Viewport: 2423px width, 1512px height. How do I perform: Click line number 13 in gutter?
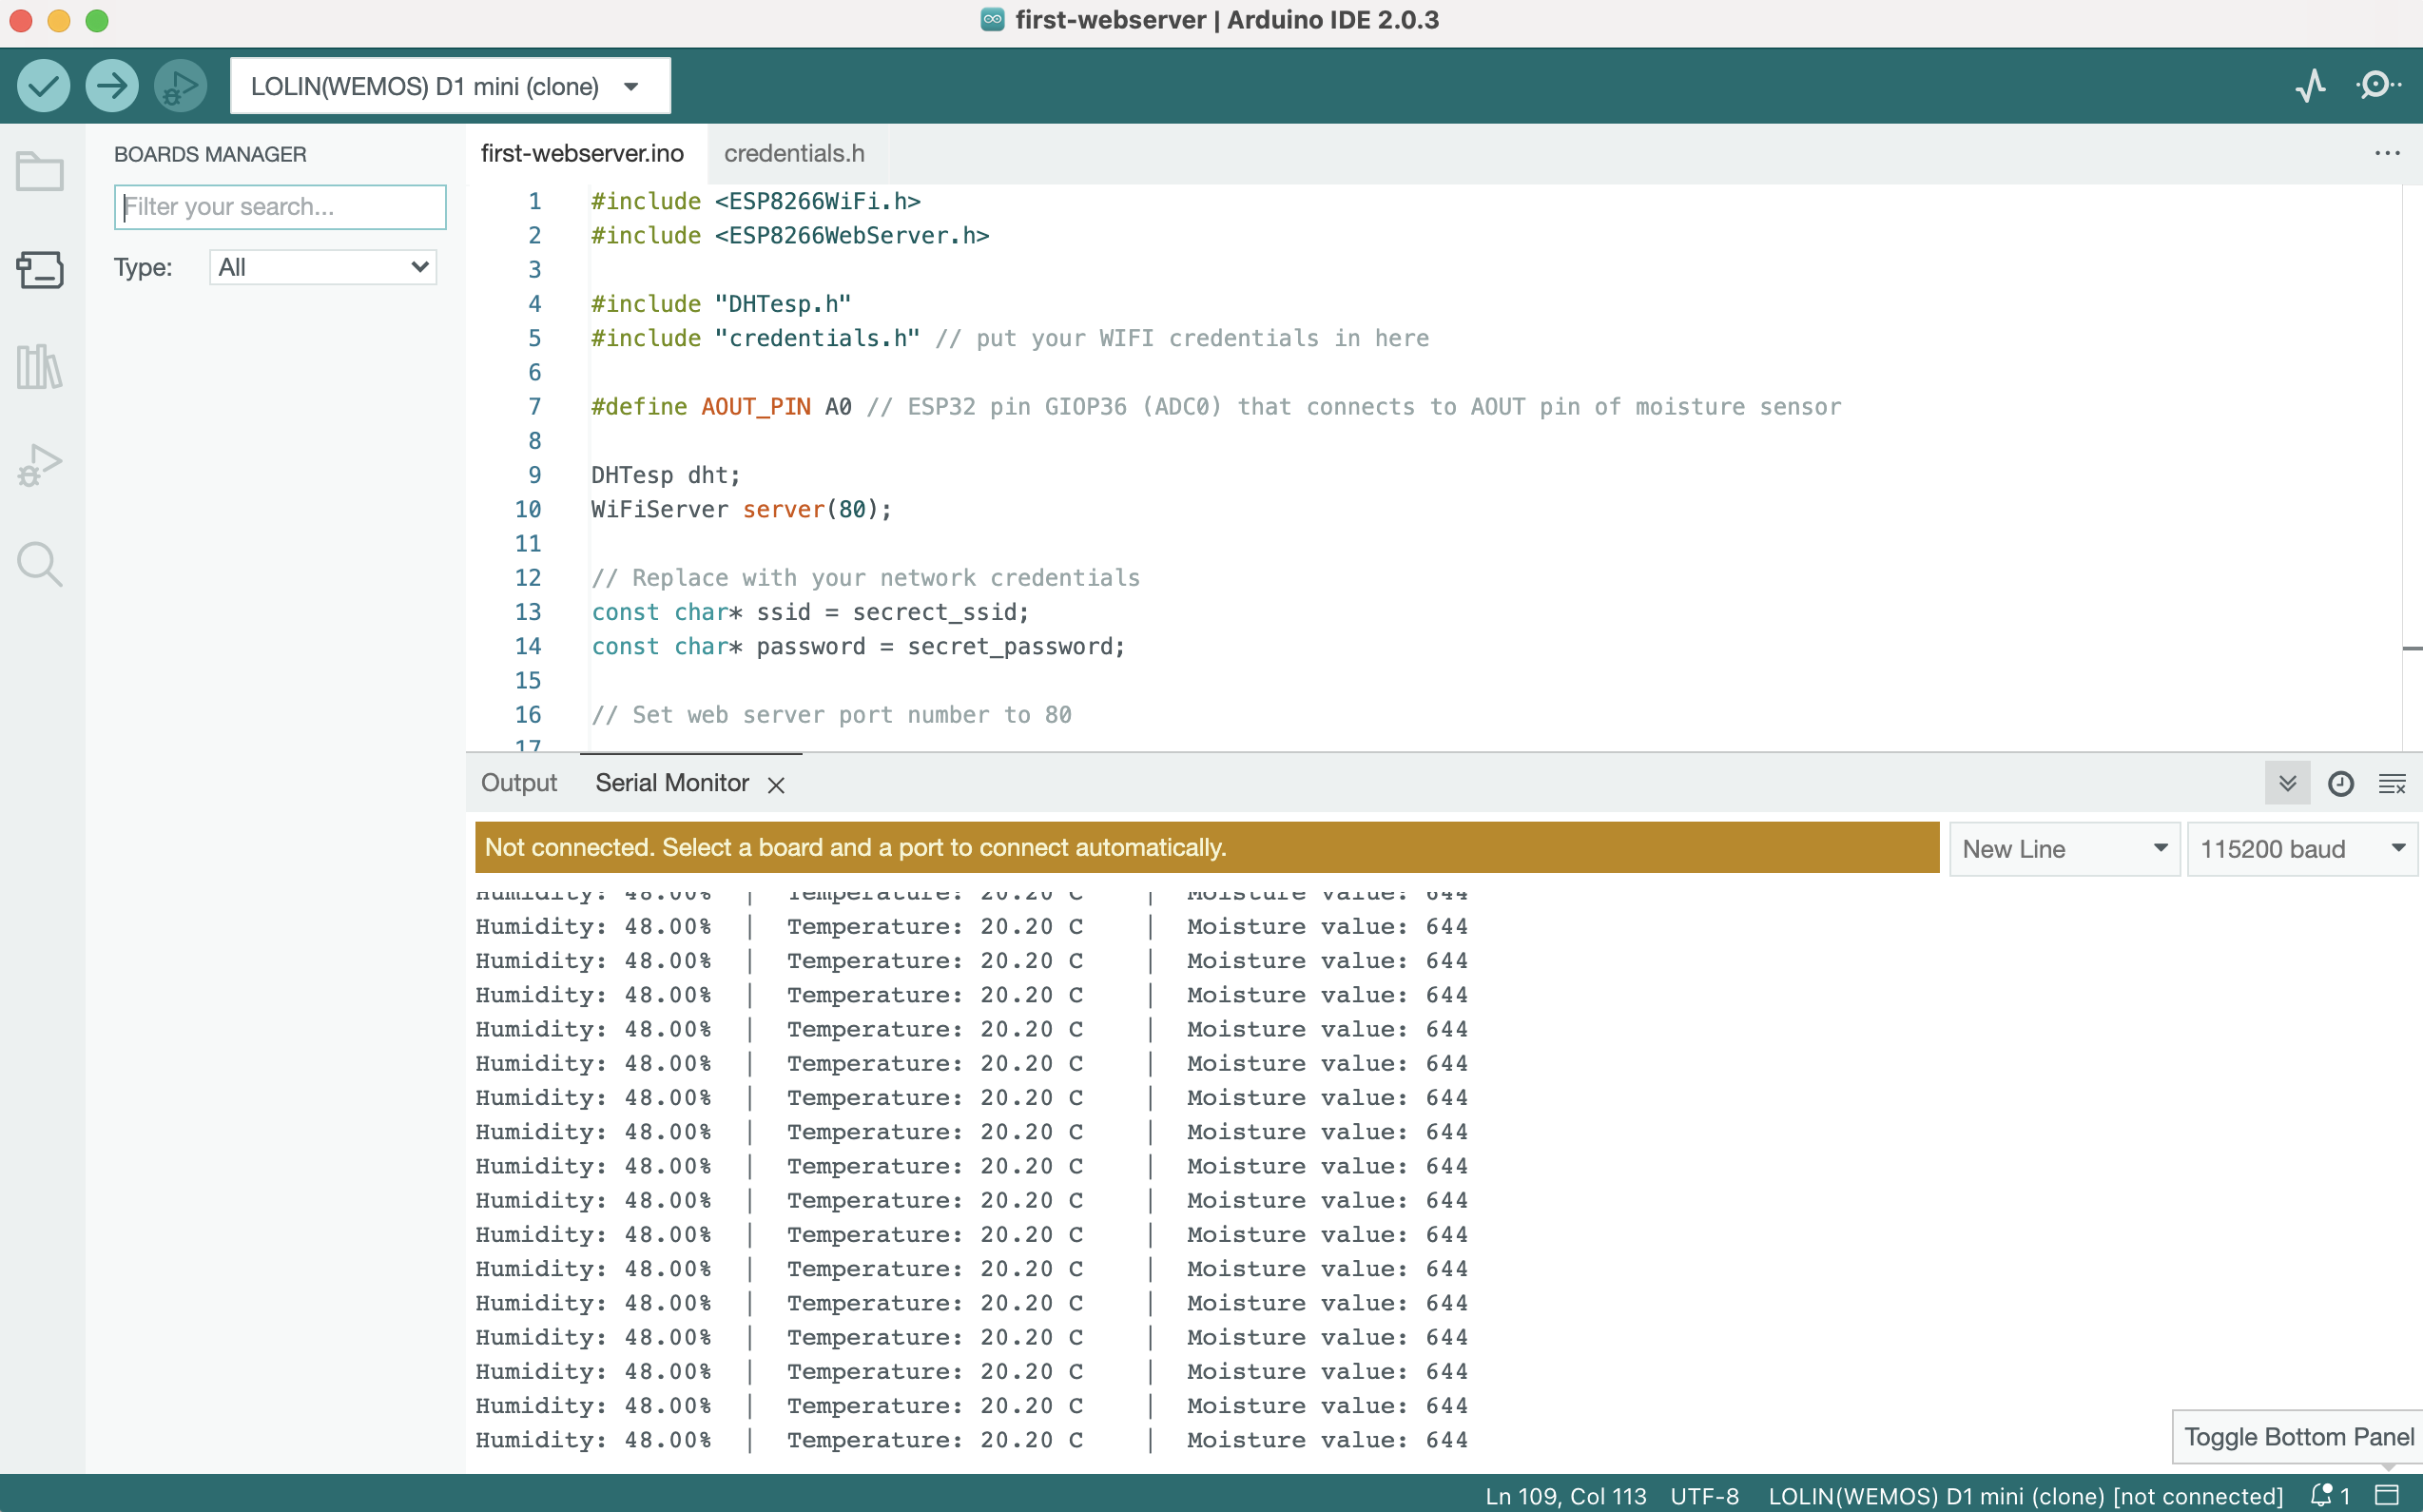click(527, 612)
